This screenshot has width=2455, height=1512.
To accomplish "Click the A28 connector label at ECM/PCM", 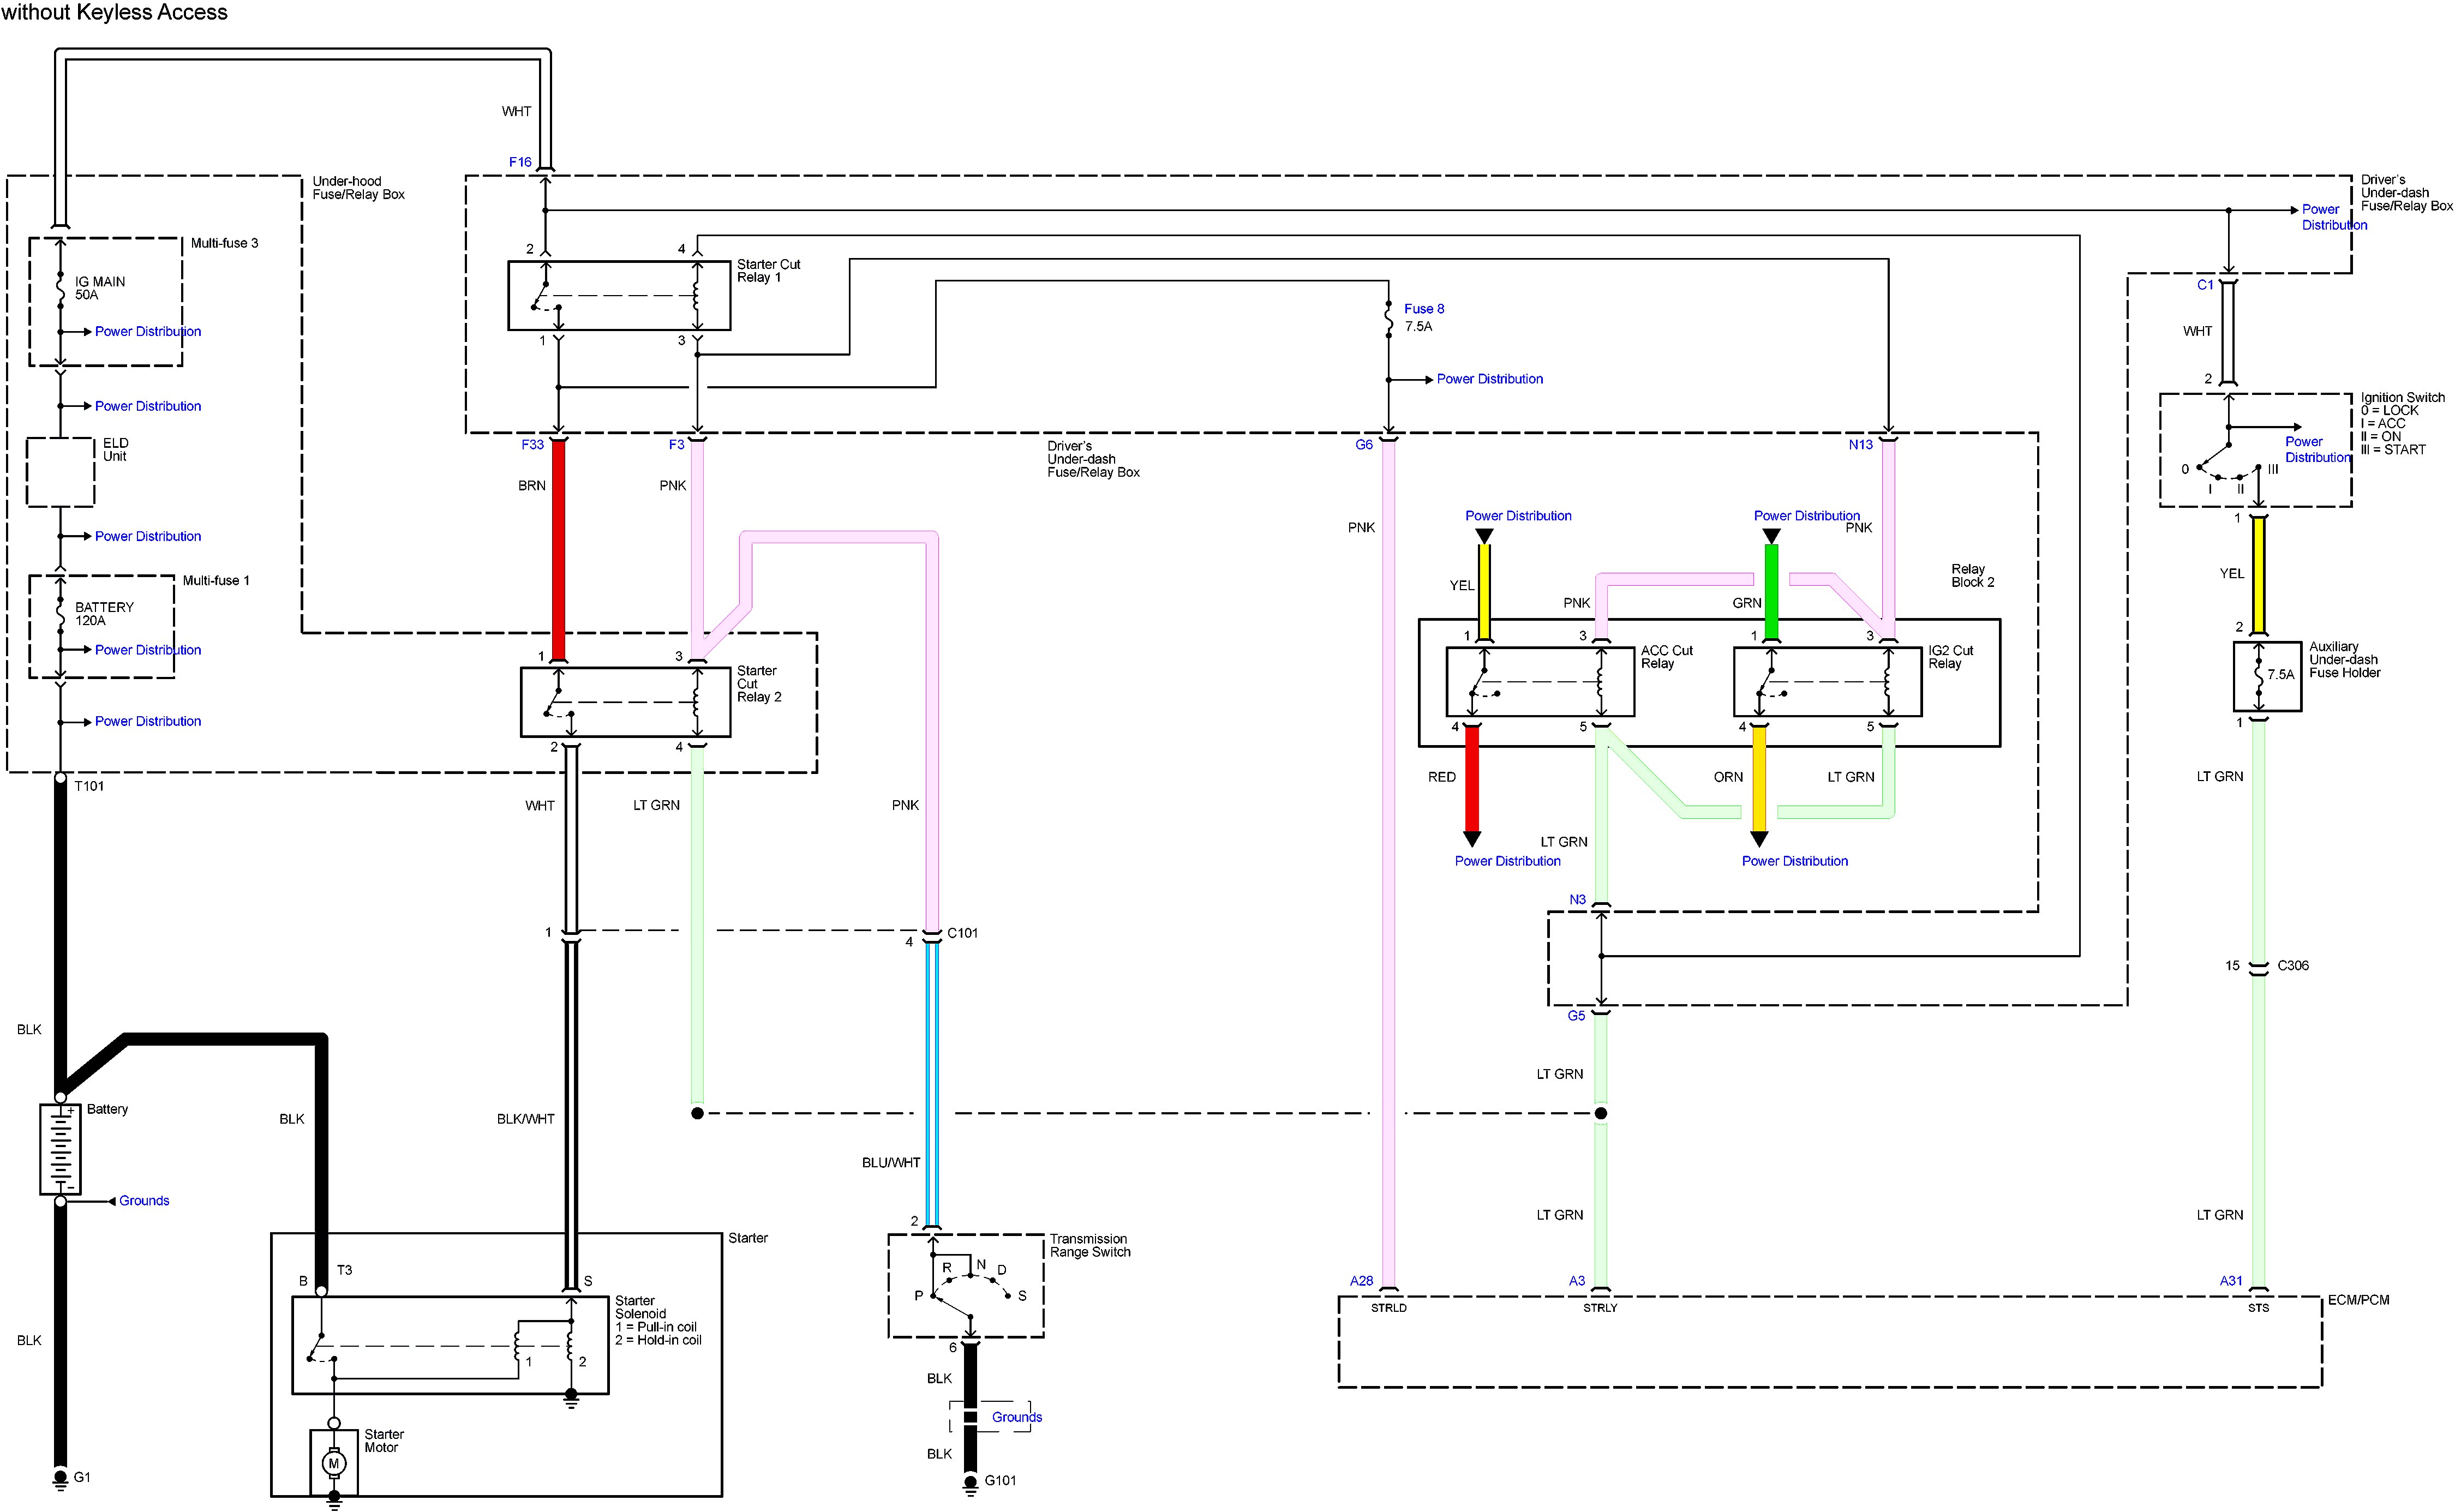I will coord(1361,1281).
